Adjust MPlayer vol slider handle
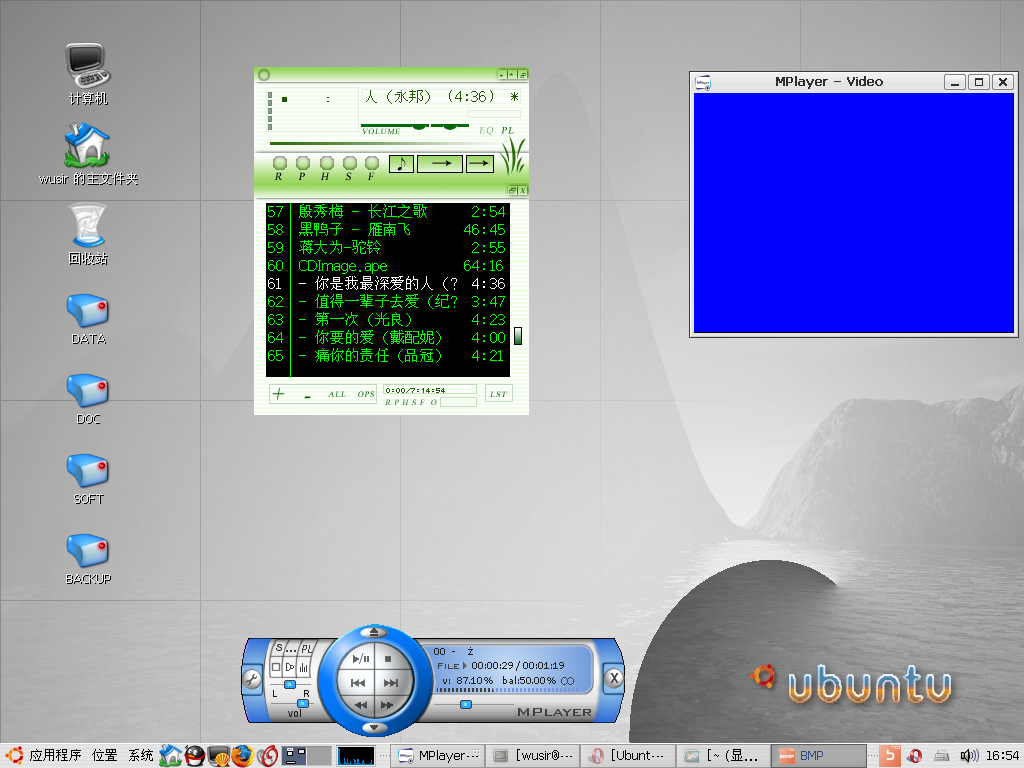The image size is (1024, 768). click(x=303, y=703)
